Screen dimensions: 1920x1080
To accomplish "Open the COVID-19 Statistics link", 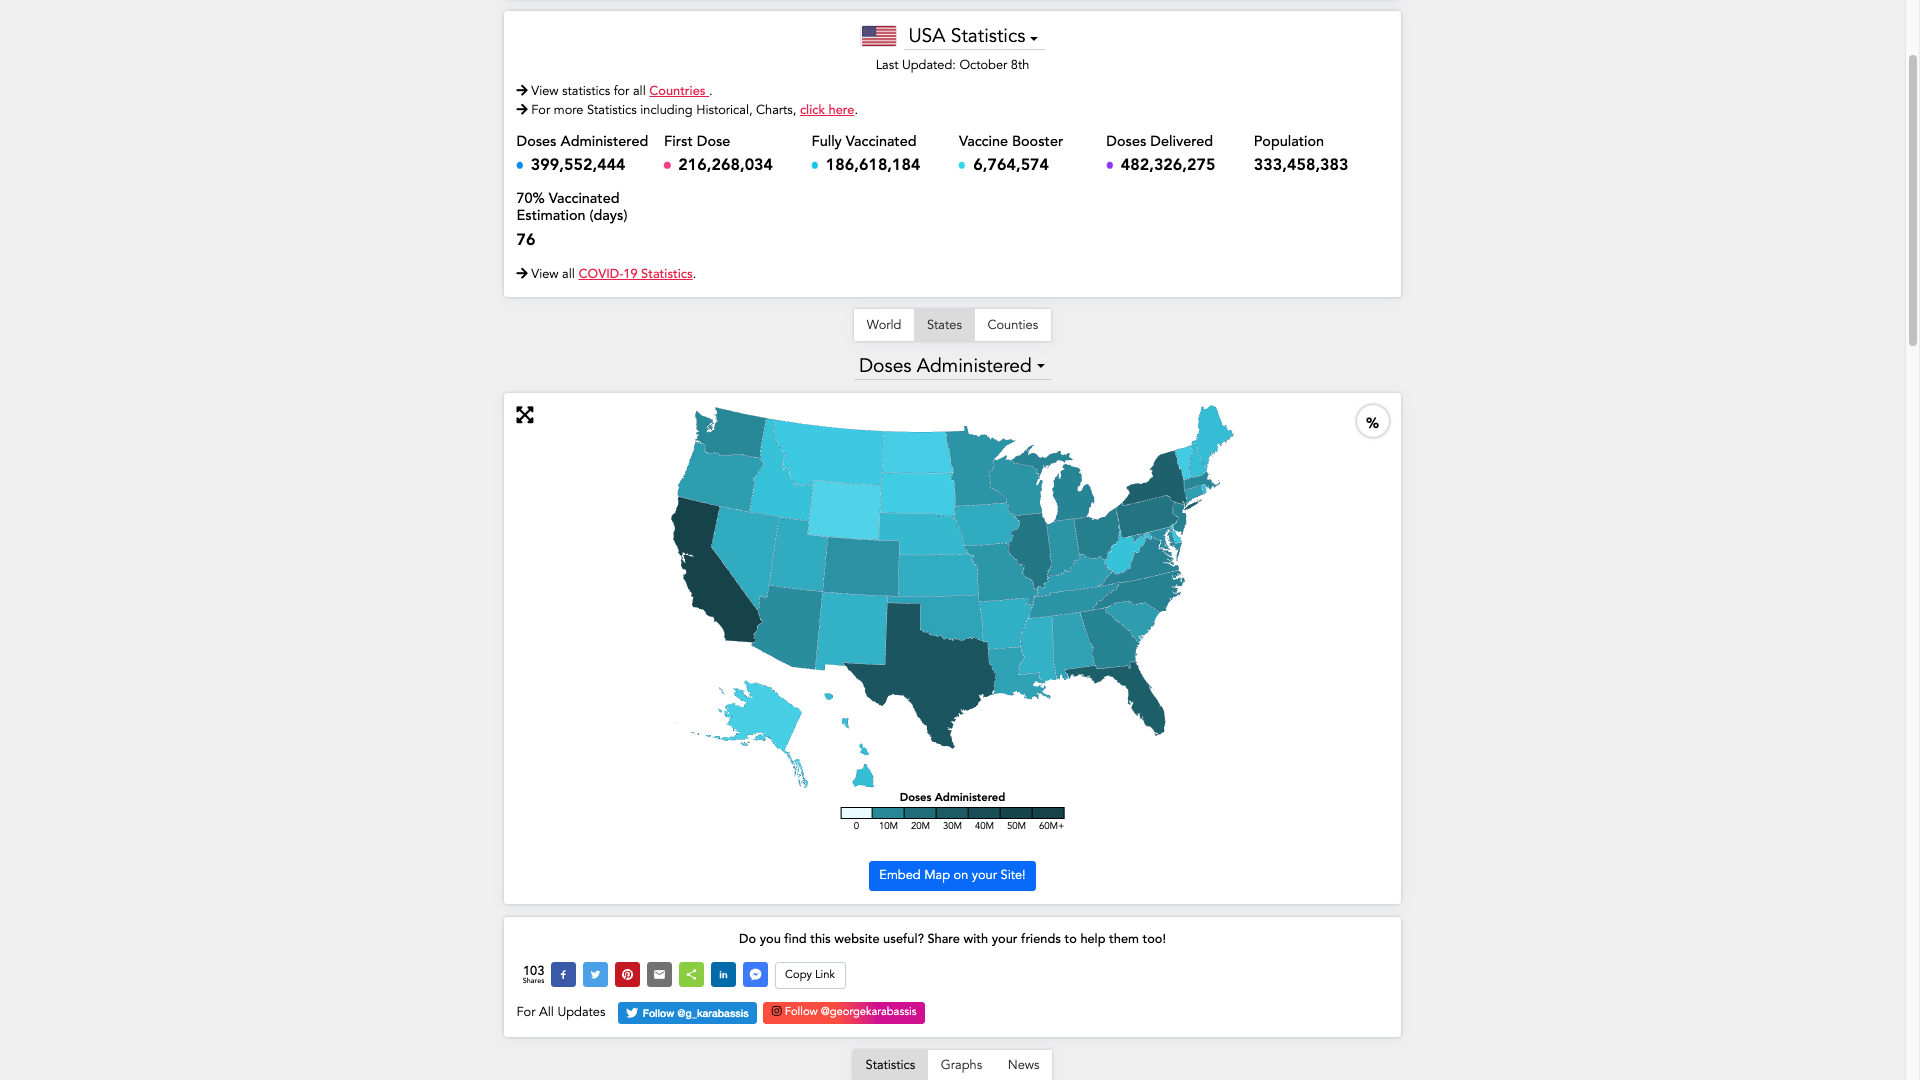I will [x=635, y=274].
